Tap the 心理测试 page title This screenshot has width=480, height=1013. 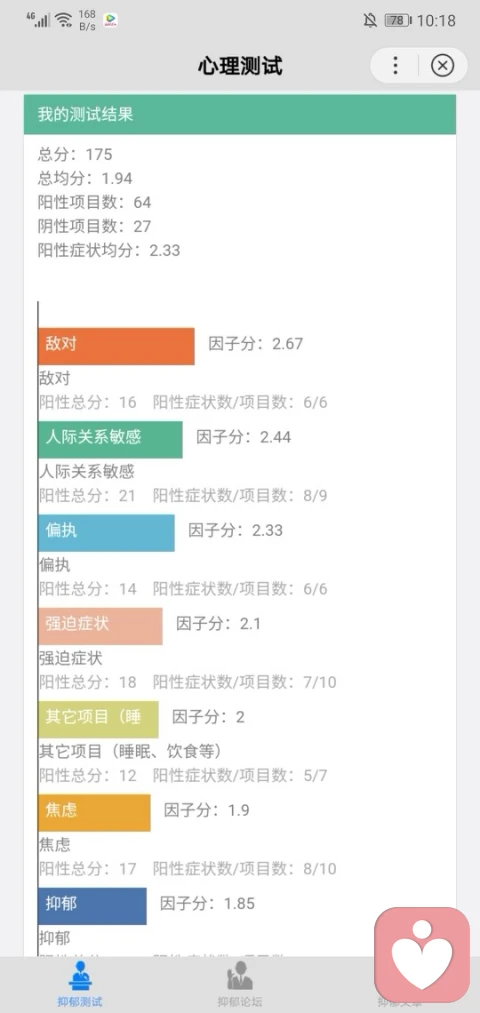240,65
